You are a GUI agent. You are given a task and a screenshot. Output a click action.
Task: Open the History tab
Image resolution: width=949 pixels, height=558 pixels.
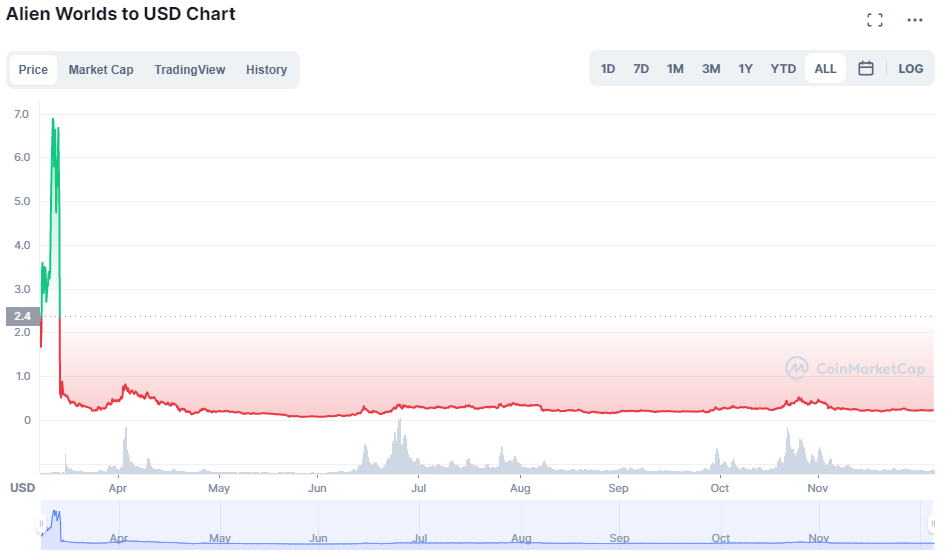pyautogui.click(x=266, y=70)
